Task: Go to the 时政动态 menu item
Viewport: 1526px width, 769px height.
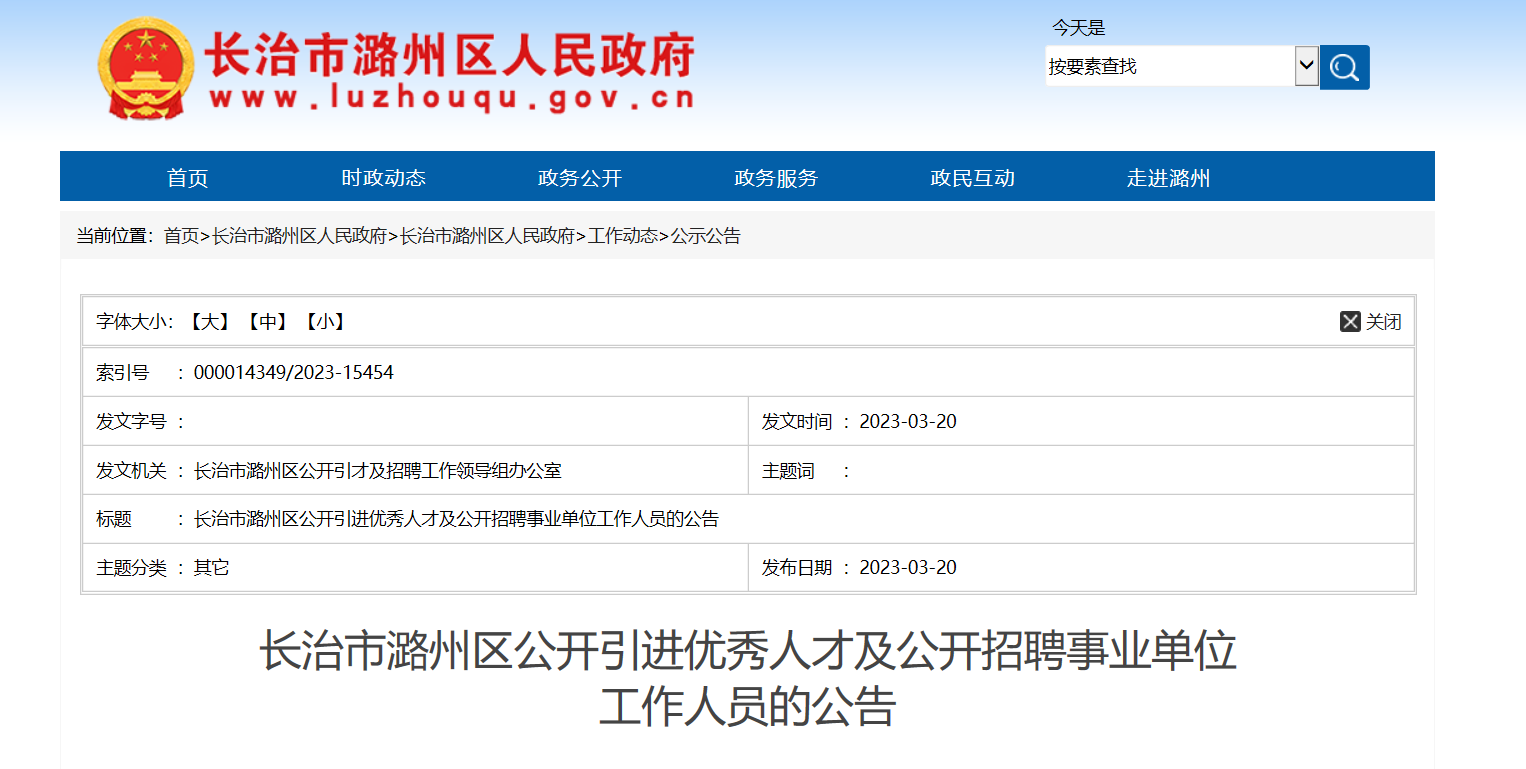Action: 384,178
